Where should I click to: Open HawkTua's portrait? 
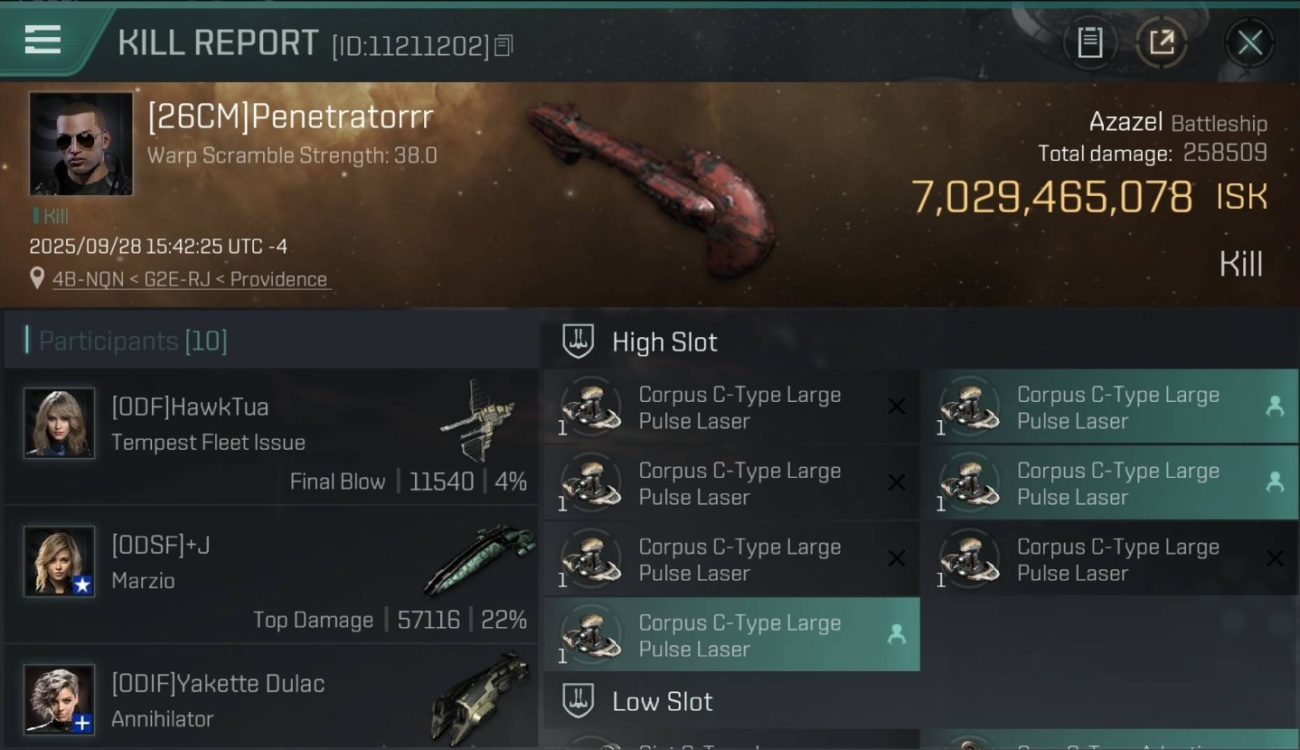point(59,423)
